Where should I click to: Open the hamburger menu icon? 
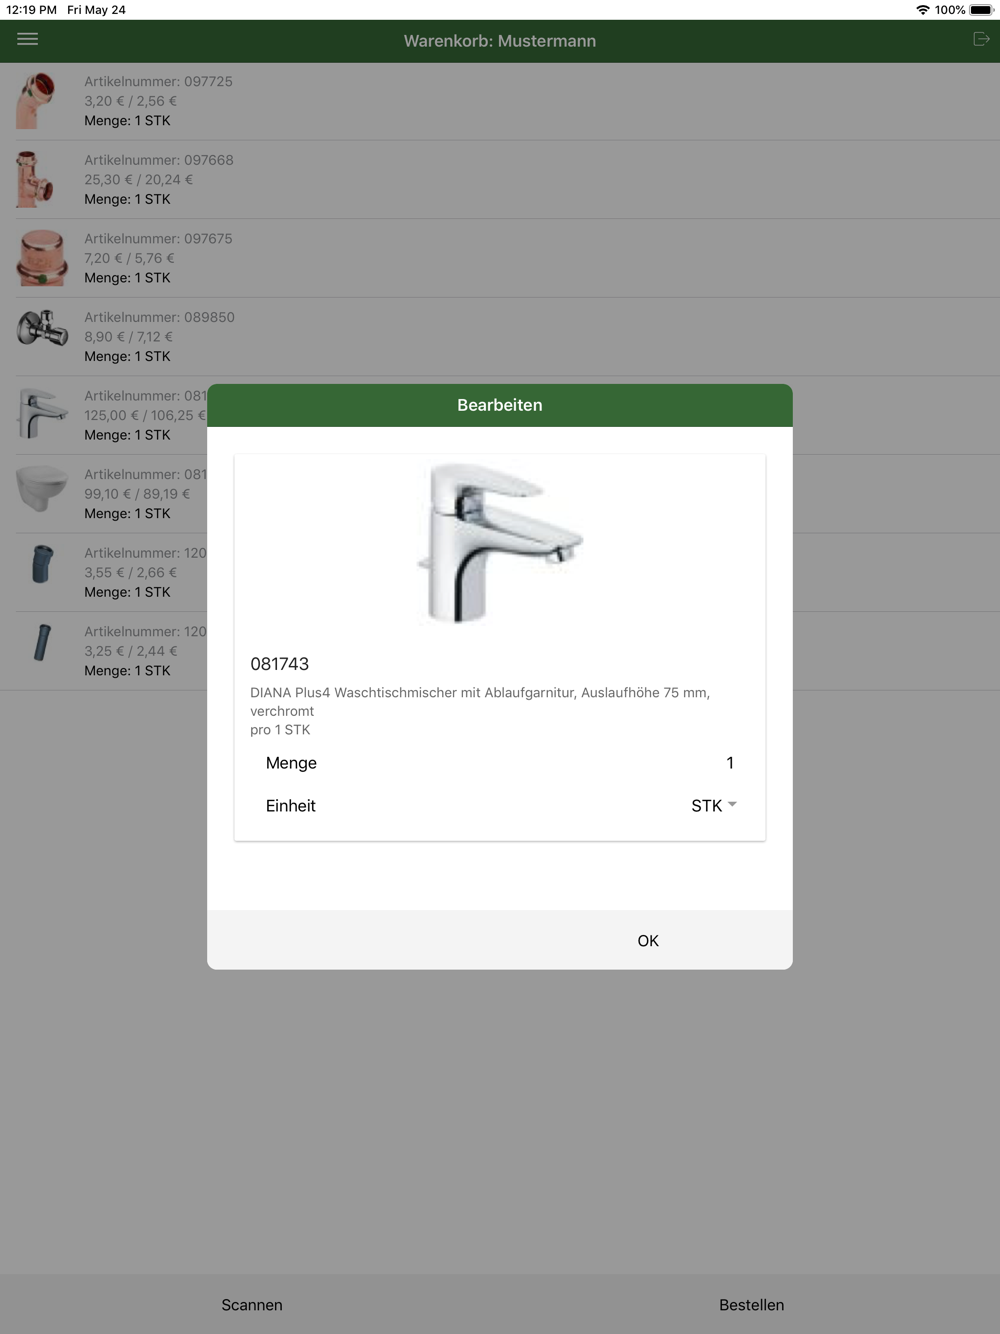(x=28, y=39)
